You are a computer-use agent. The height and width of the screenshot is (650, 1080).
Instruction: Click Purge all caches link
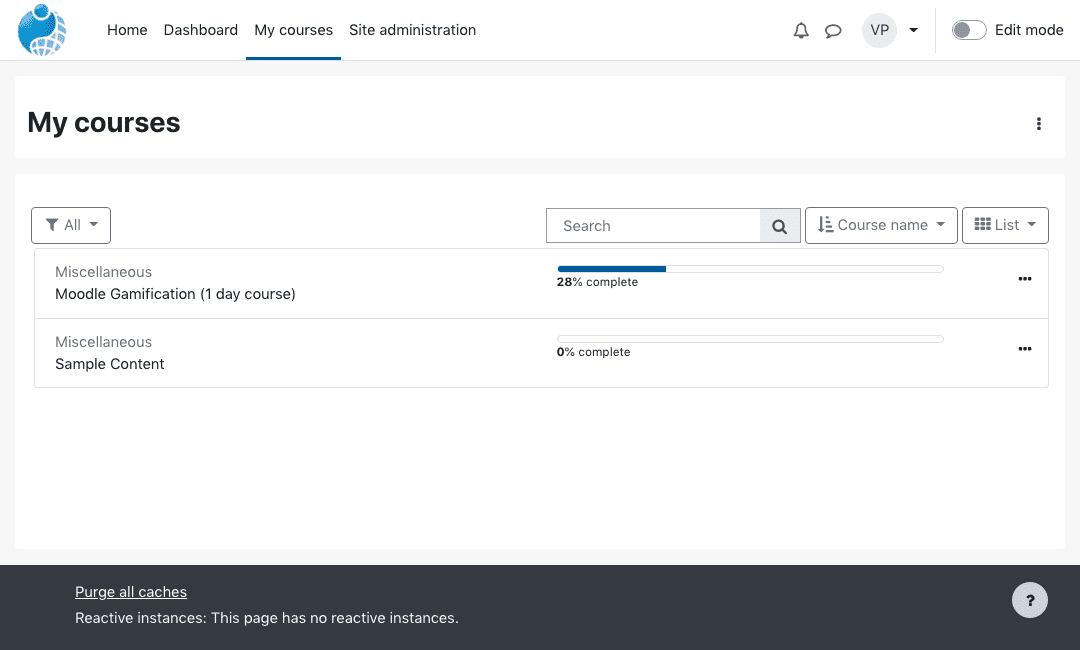click(x=131, y=592)
